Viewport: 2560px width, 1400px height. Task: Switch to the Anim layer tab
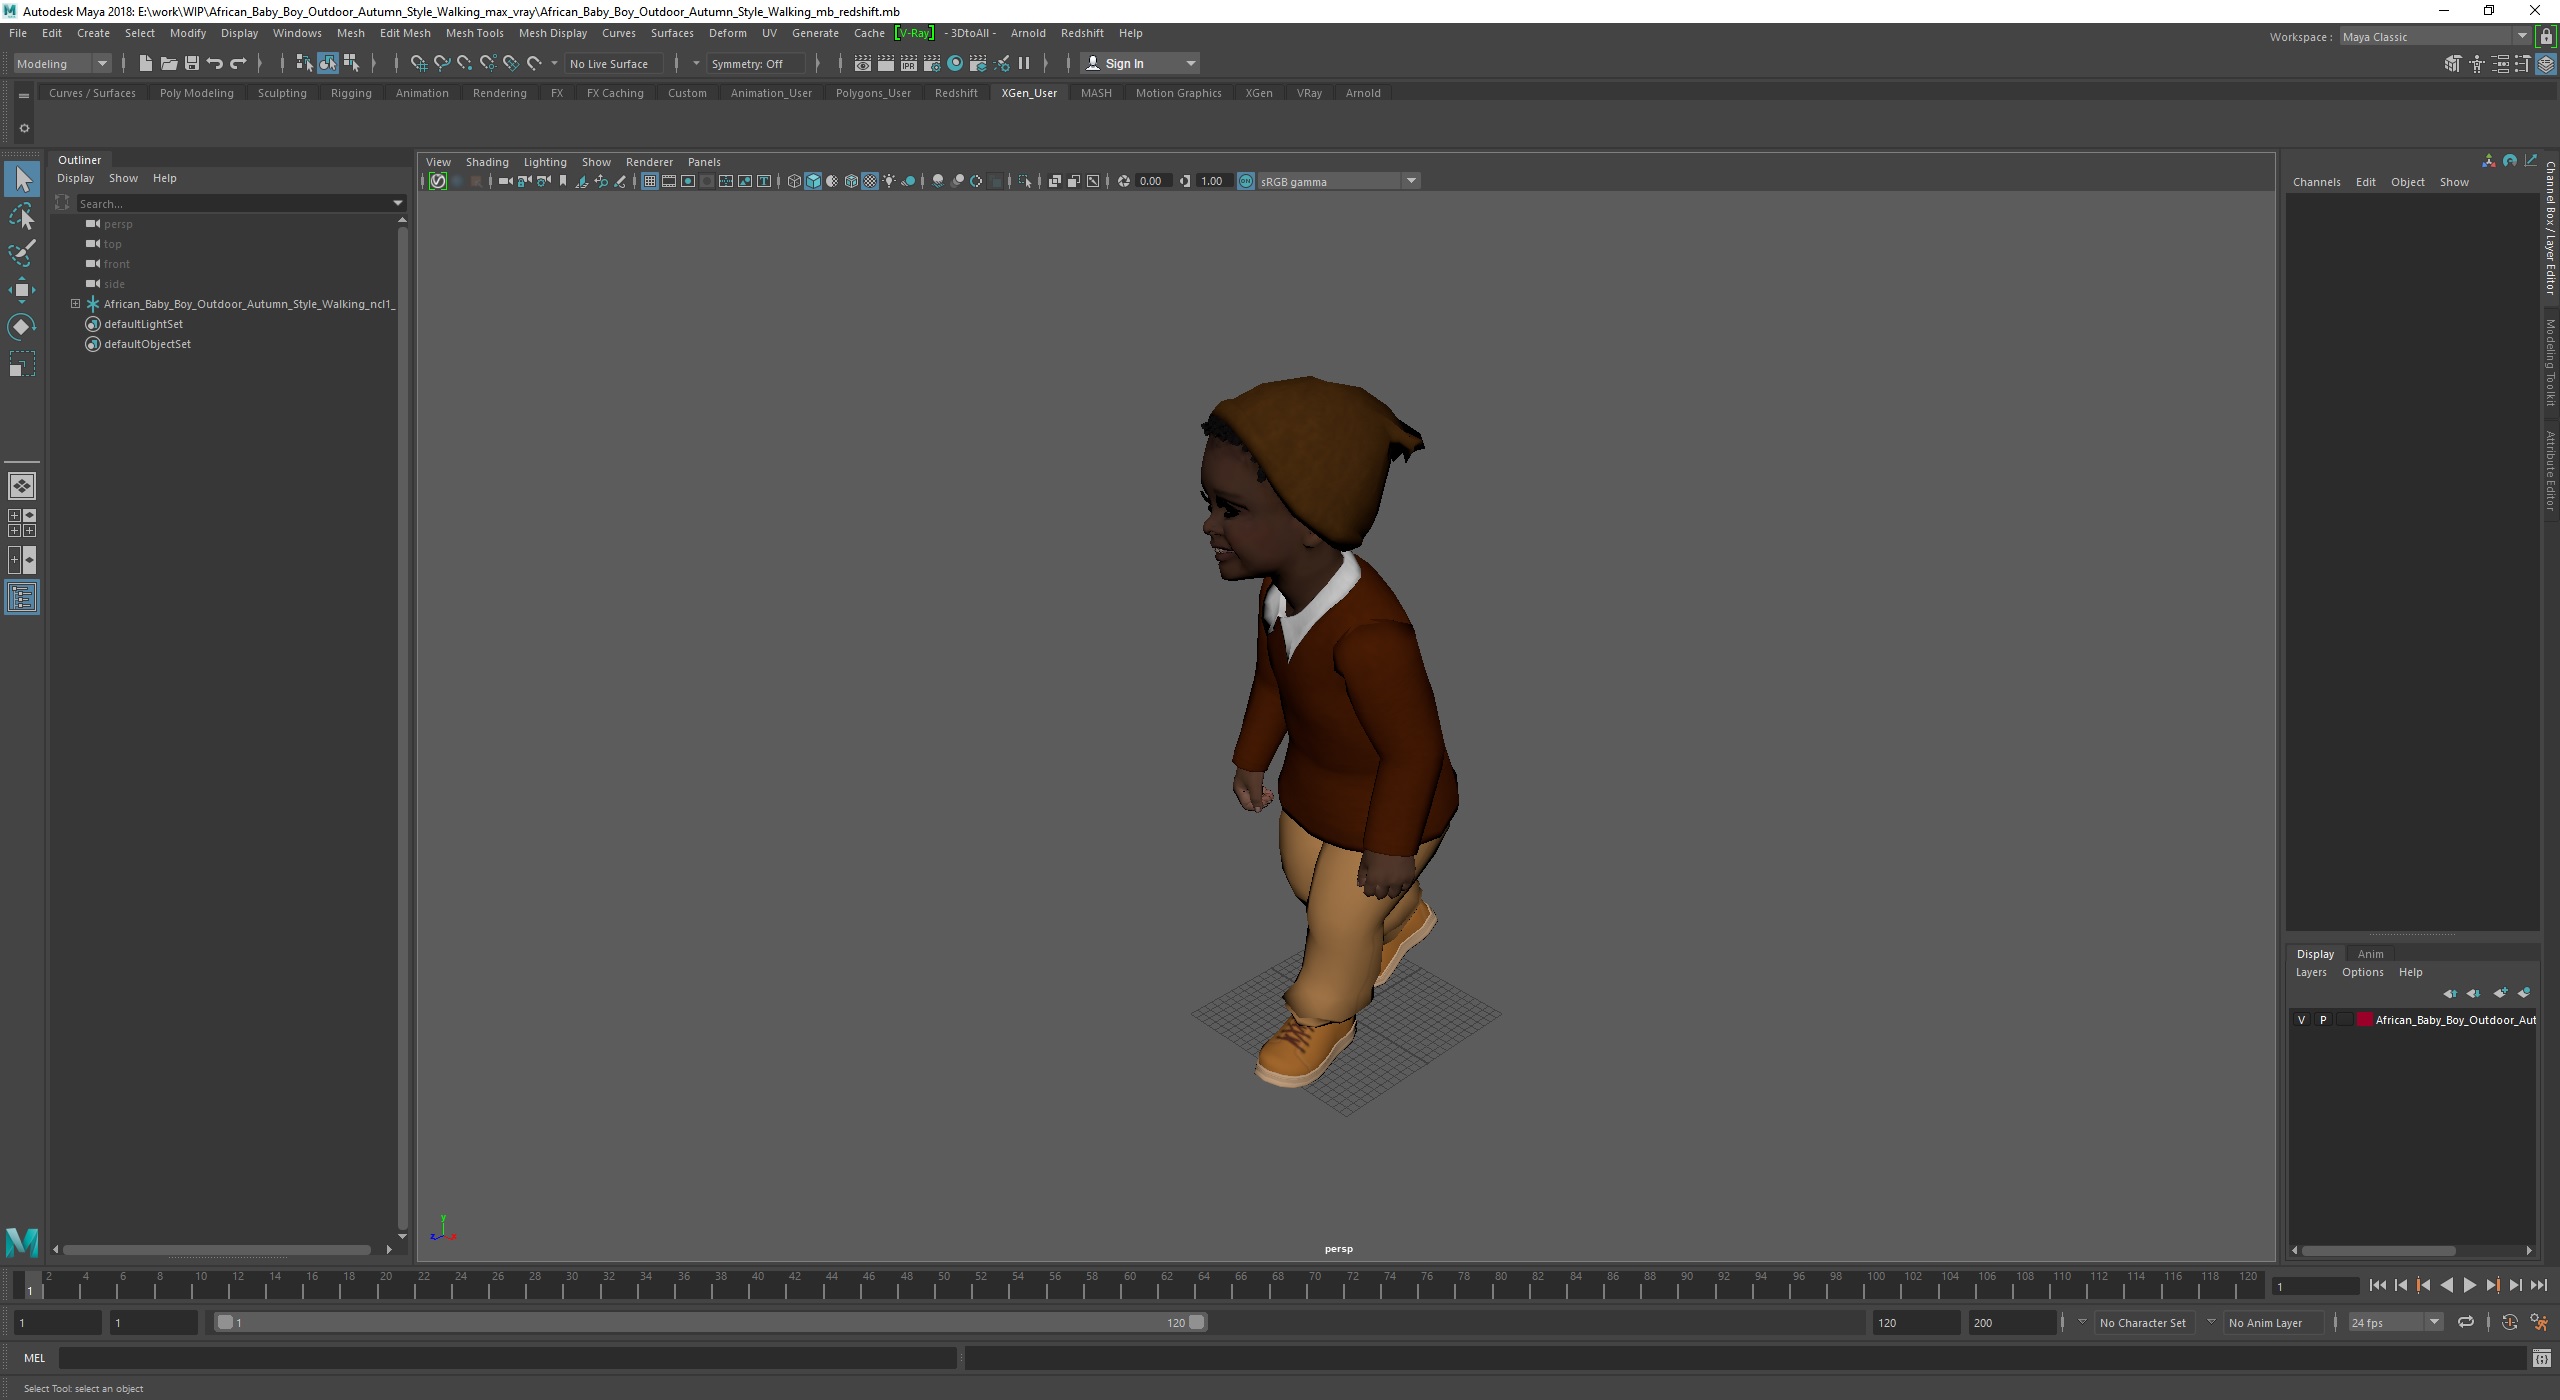point(2370,954)
